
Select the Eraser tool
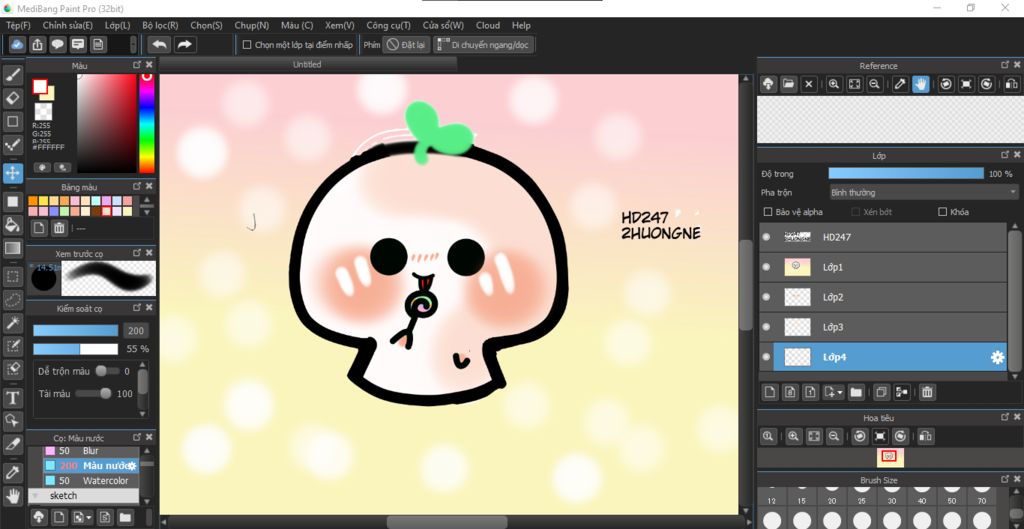point(12,99)
